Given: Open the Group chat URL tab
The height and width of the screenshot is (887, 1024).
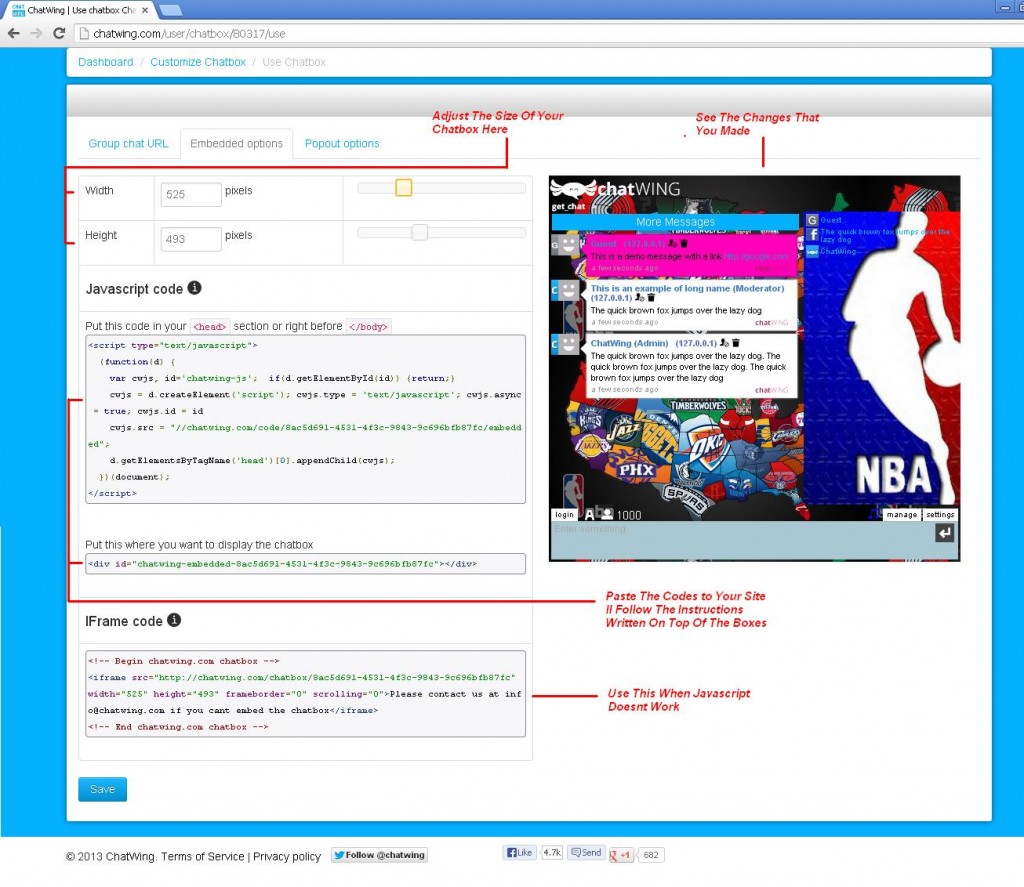Looking at the screenshot, I should (128, 144).
